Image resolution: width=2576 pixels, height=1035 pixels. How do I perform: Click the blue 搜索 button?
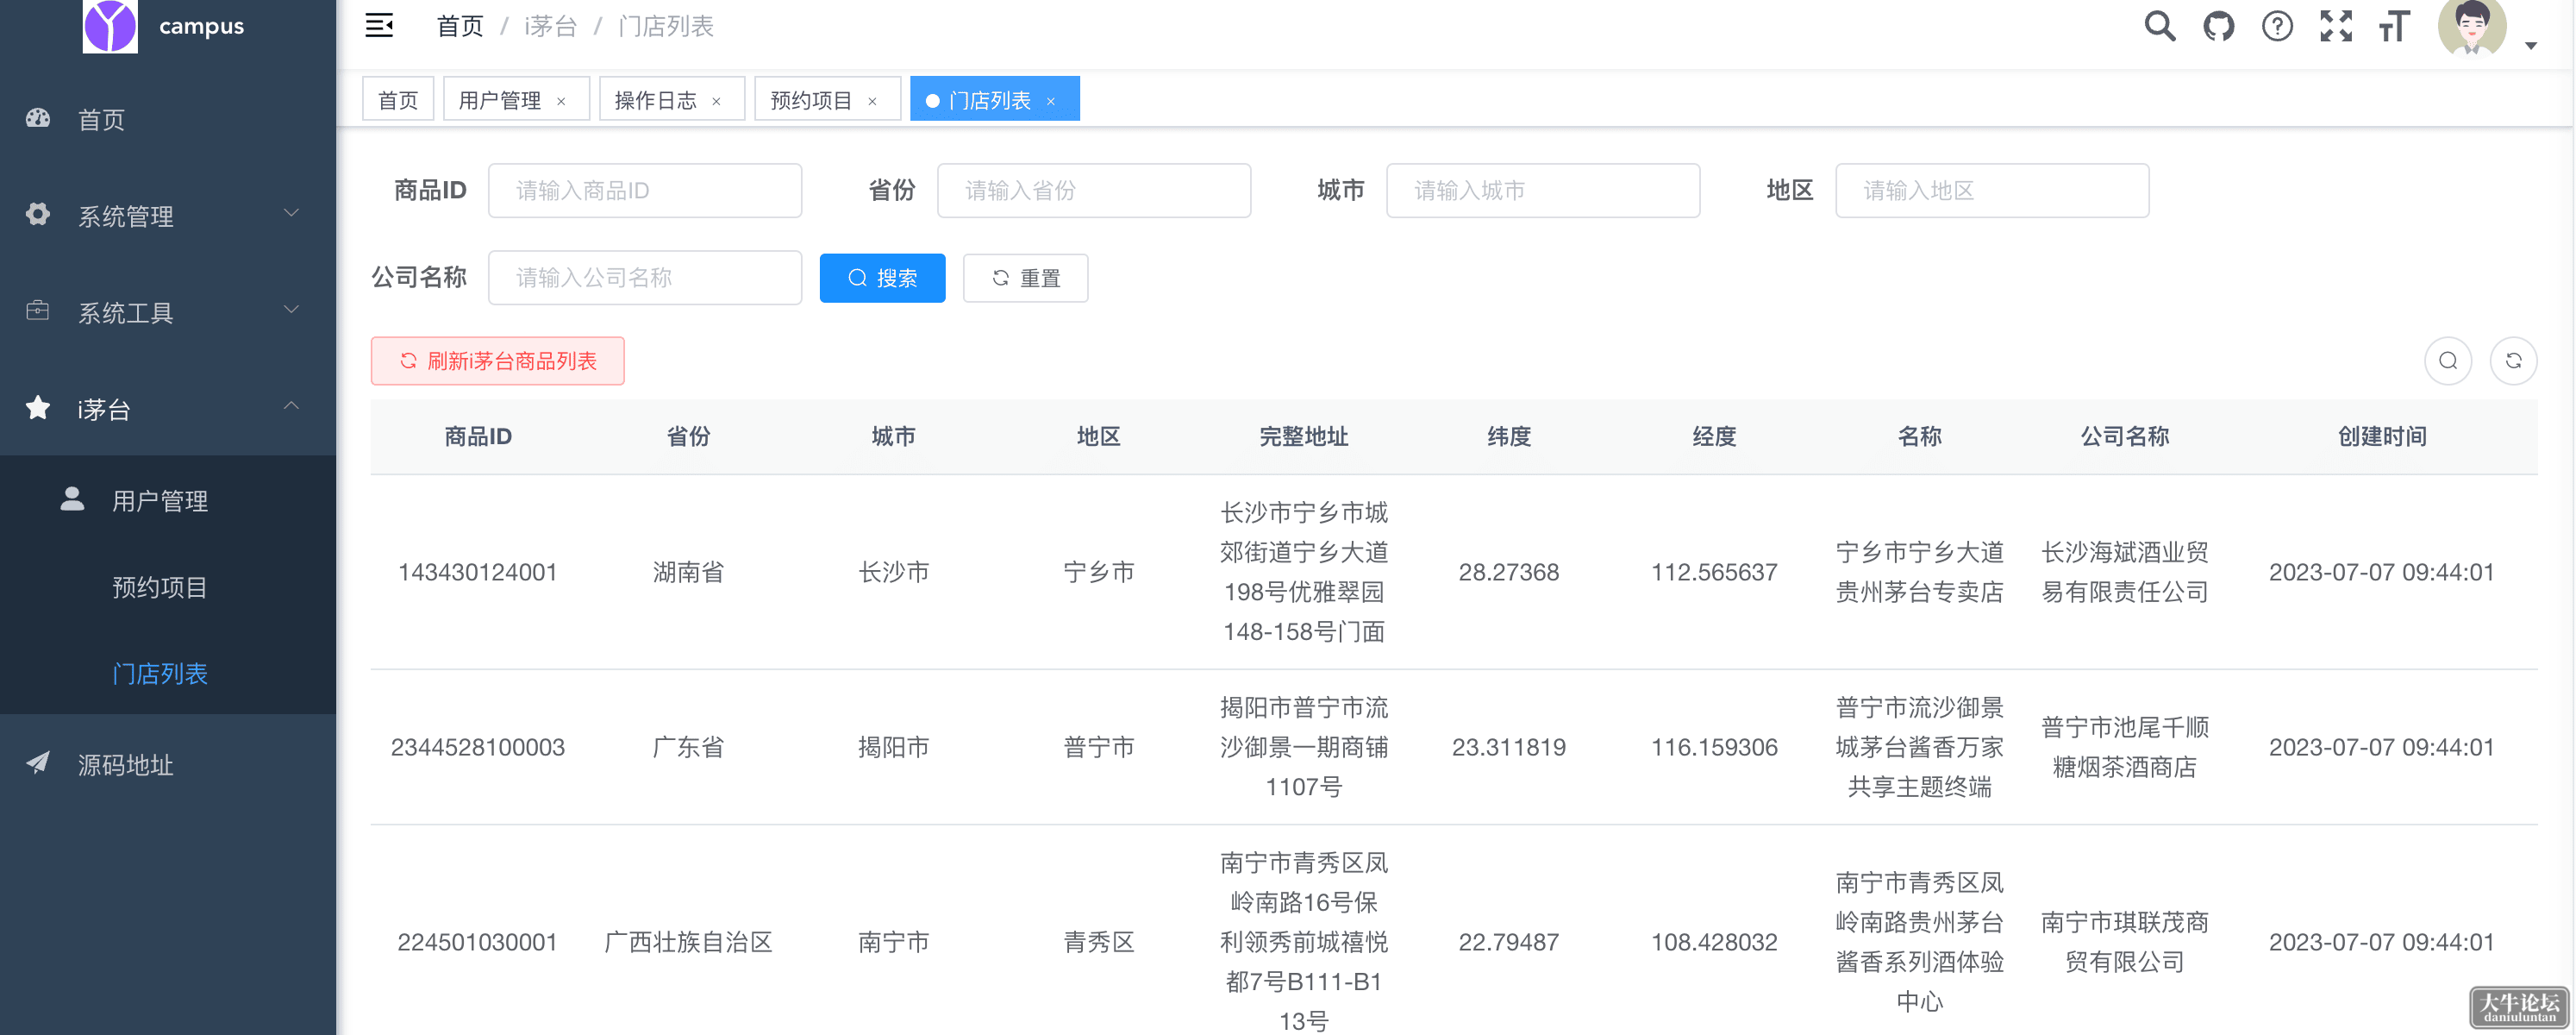(882, 278)
